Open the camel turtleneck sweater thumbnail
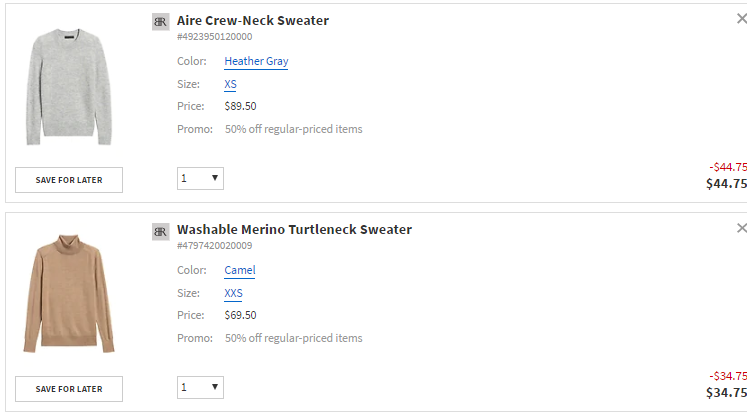 click(69, 294)
